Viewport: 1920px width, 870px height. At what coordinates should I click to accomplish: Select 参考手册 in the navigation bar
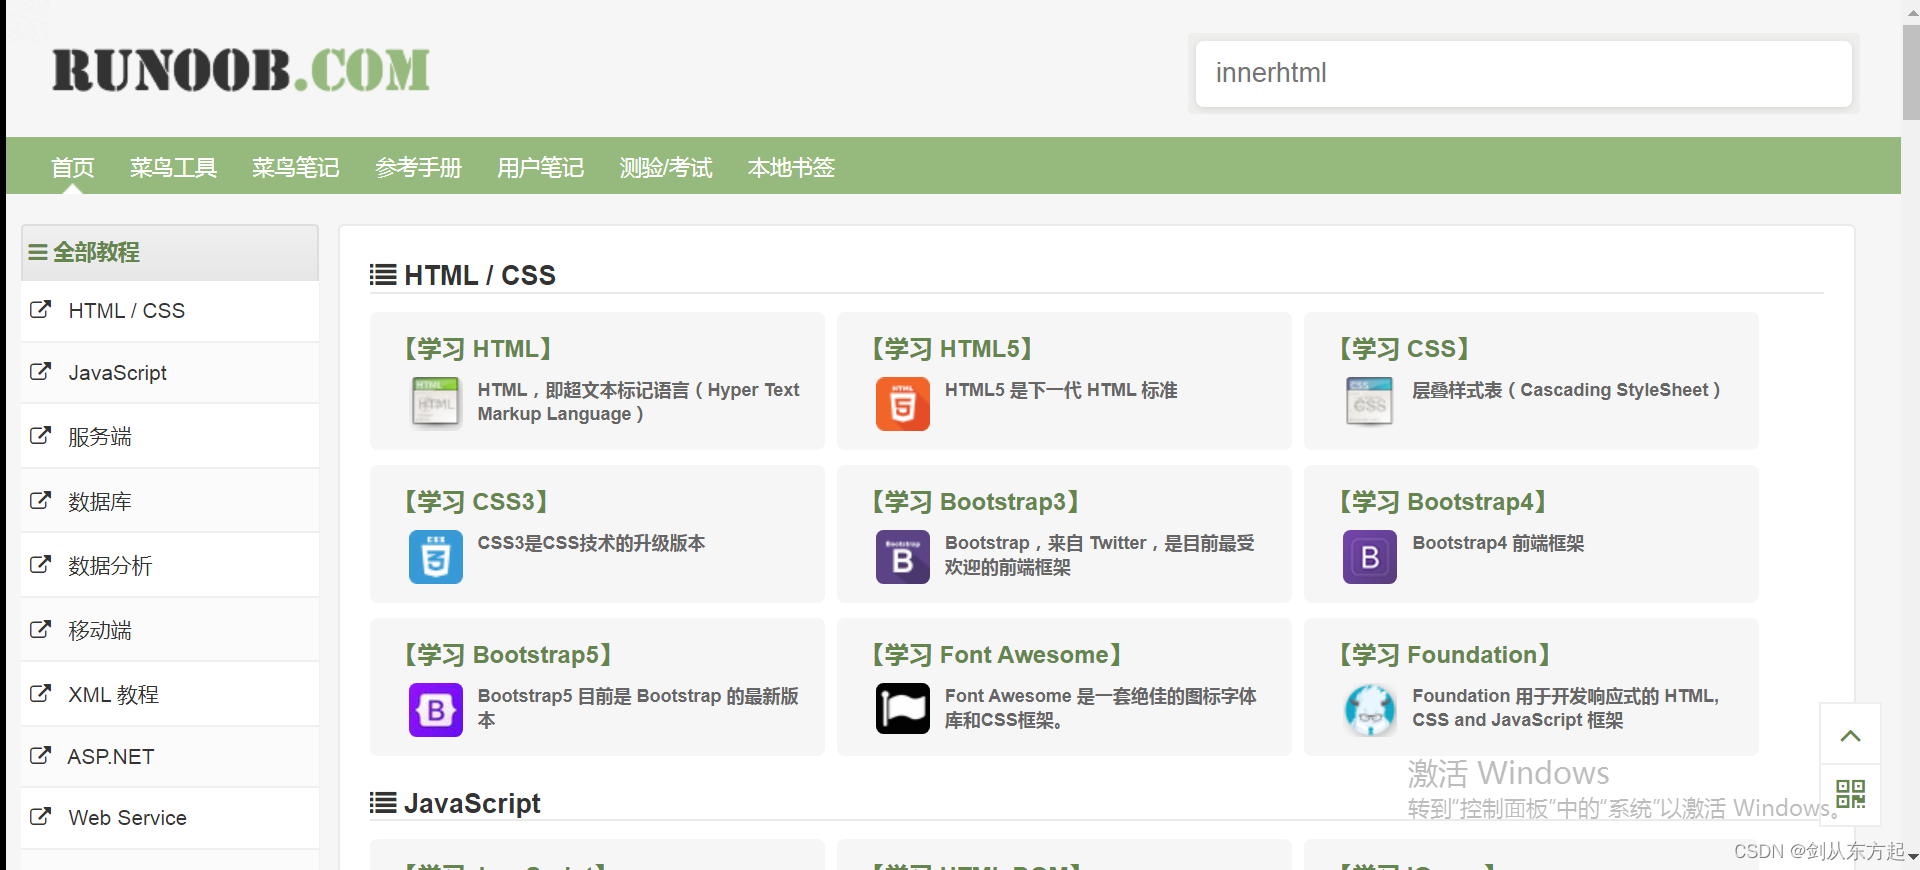[418, 168]
